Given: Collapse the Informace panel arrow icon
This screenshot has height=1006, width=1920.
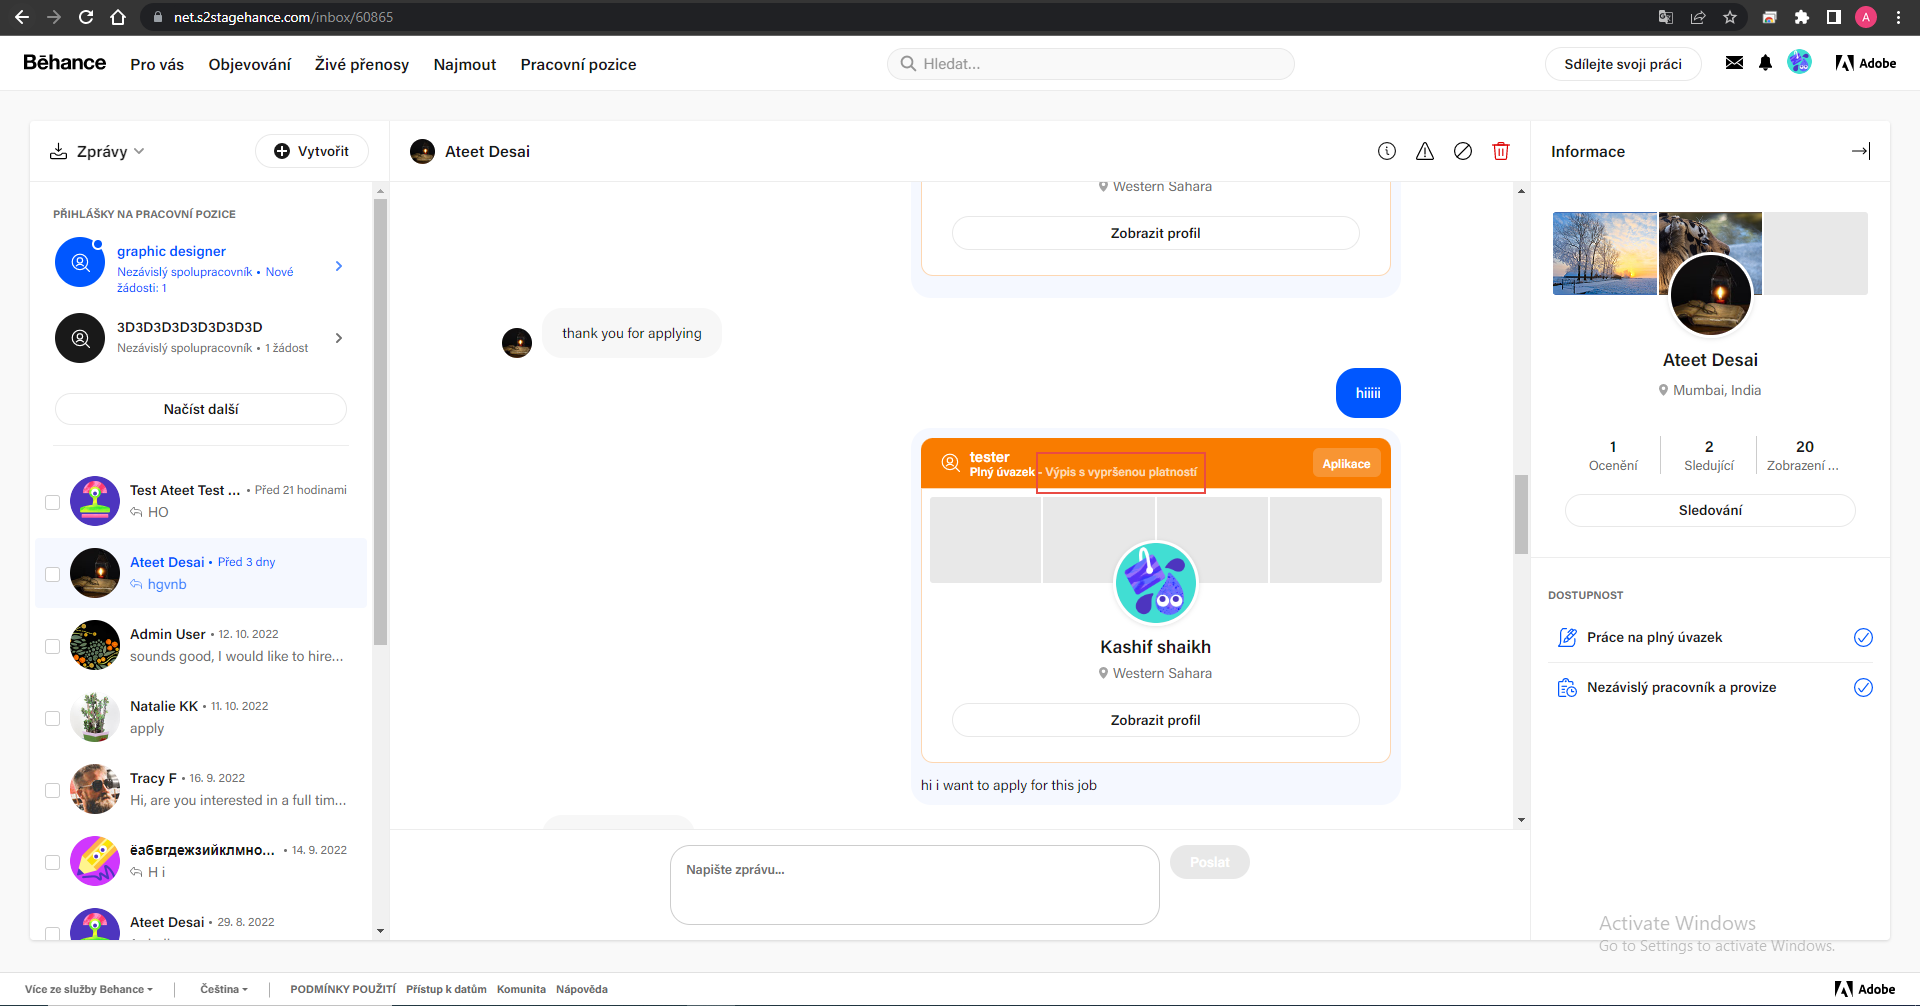Looking at the screenshot, I should coord(1860,151).
